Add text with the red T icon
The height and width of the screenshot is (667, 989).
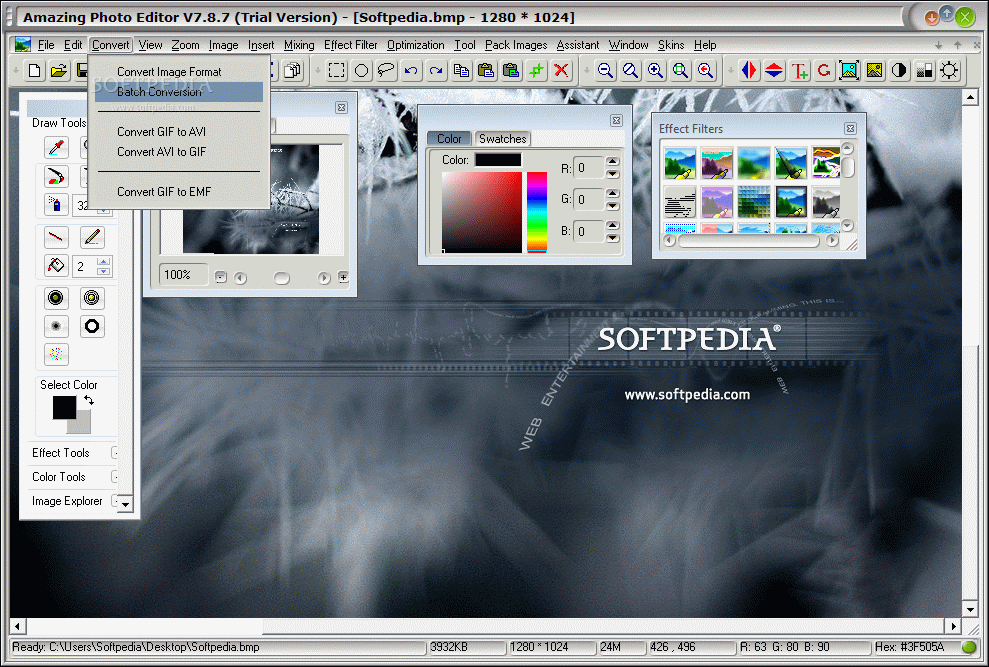[799, 70]
